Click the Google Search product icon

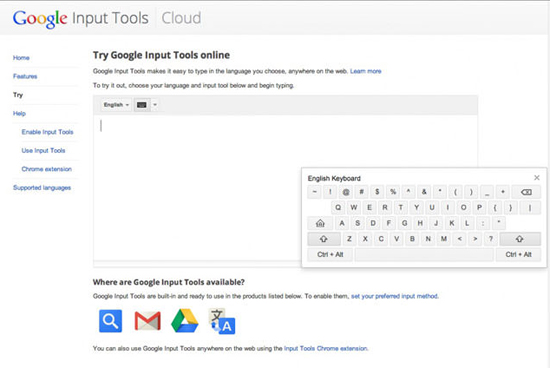click(110, 321)
